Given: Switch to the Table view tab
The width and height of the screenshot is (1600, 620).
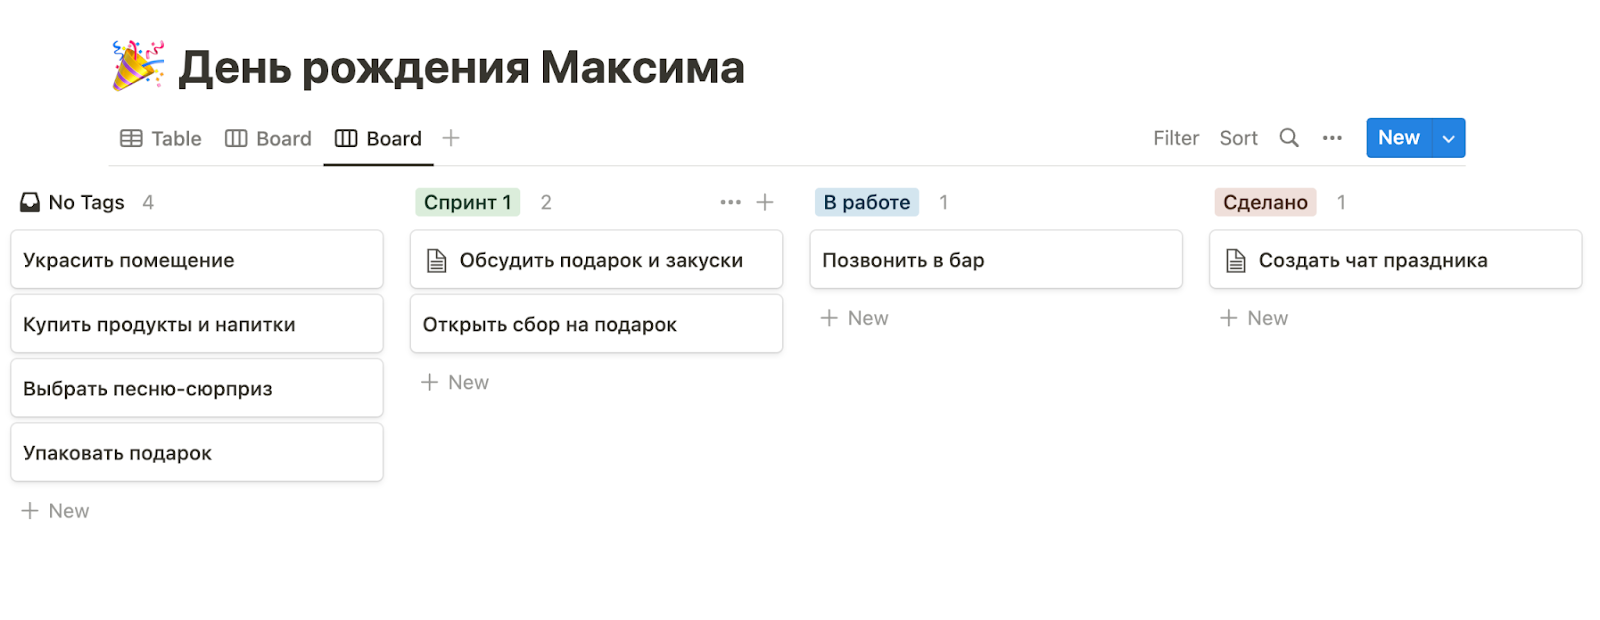Looking at the screenshot, I should 161,138.
